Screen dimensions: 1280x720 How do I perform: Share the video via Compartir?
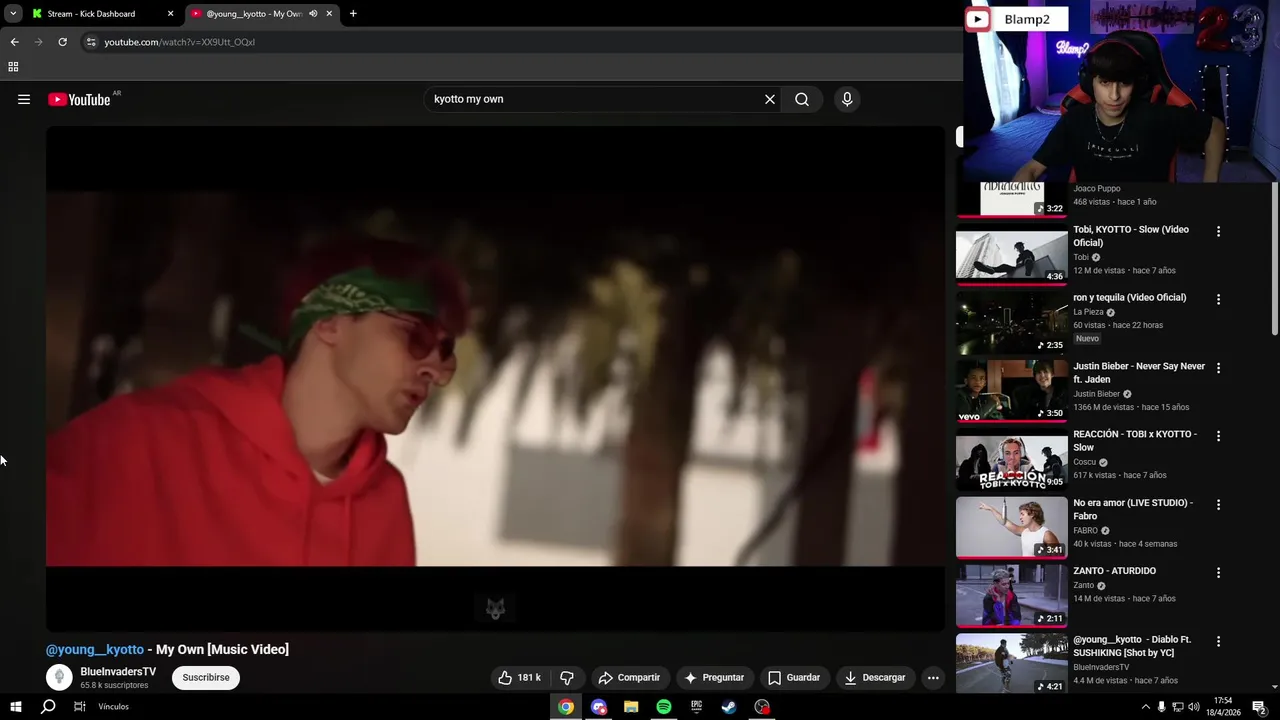tap(629, 677)
